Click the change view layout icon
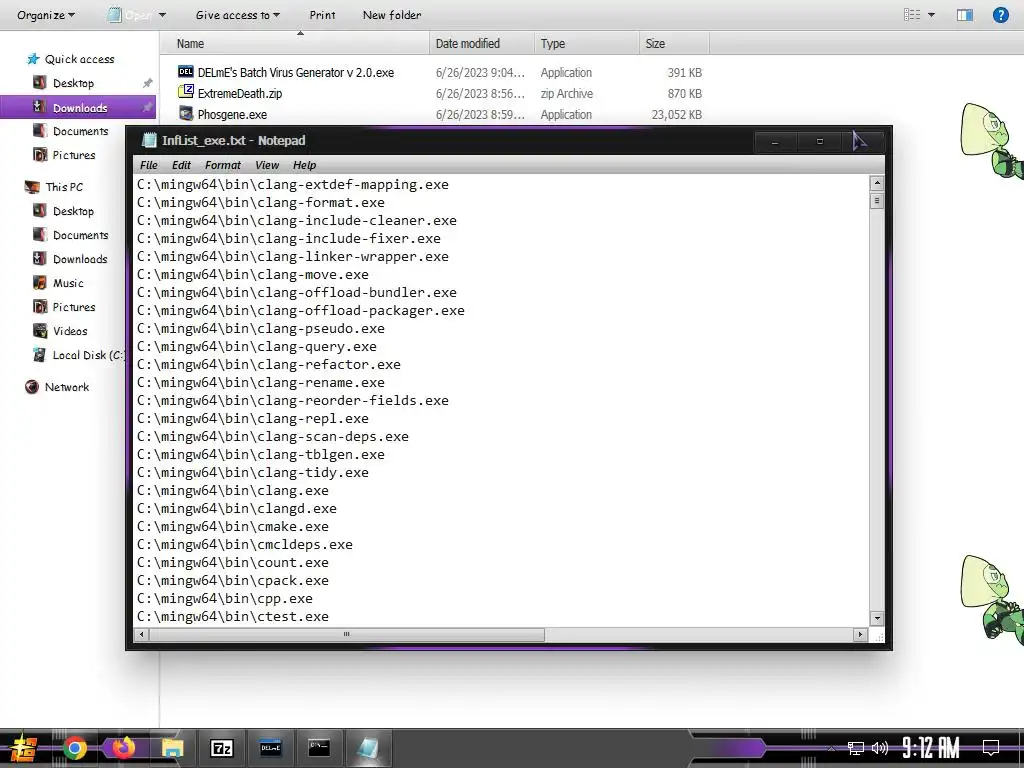Viewport: 1024px width, 768px height. 912,14
